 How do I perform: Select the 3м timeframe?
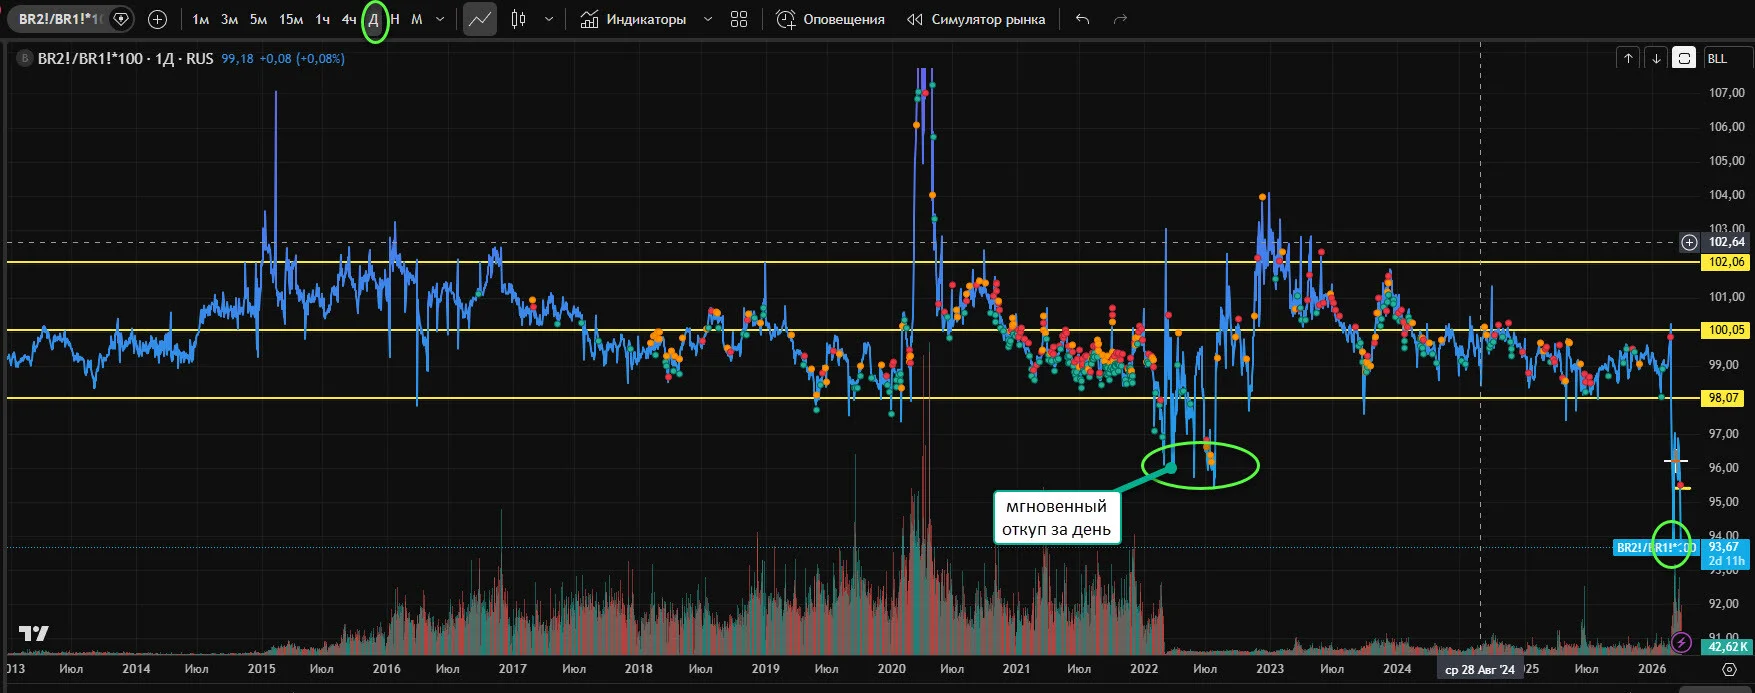pos(229,19)
